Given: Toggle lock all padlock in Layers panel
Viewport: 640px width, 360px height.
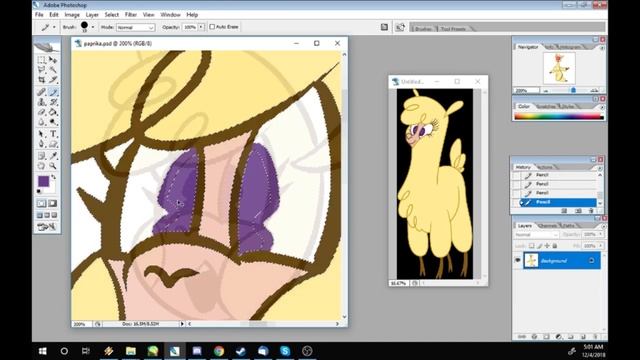Looking at the screenshot, I should coord(555,246).
